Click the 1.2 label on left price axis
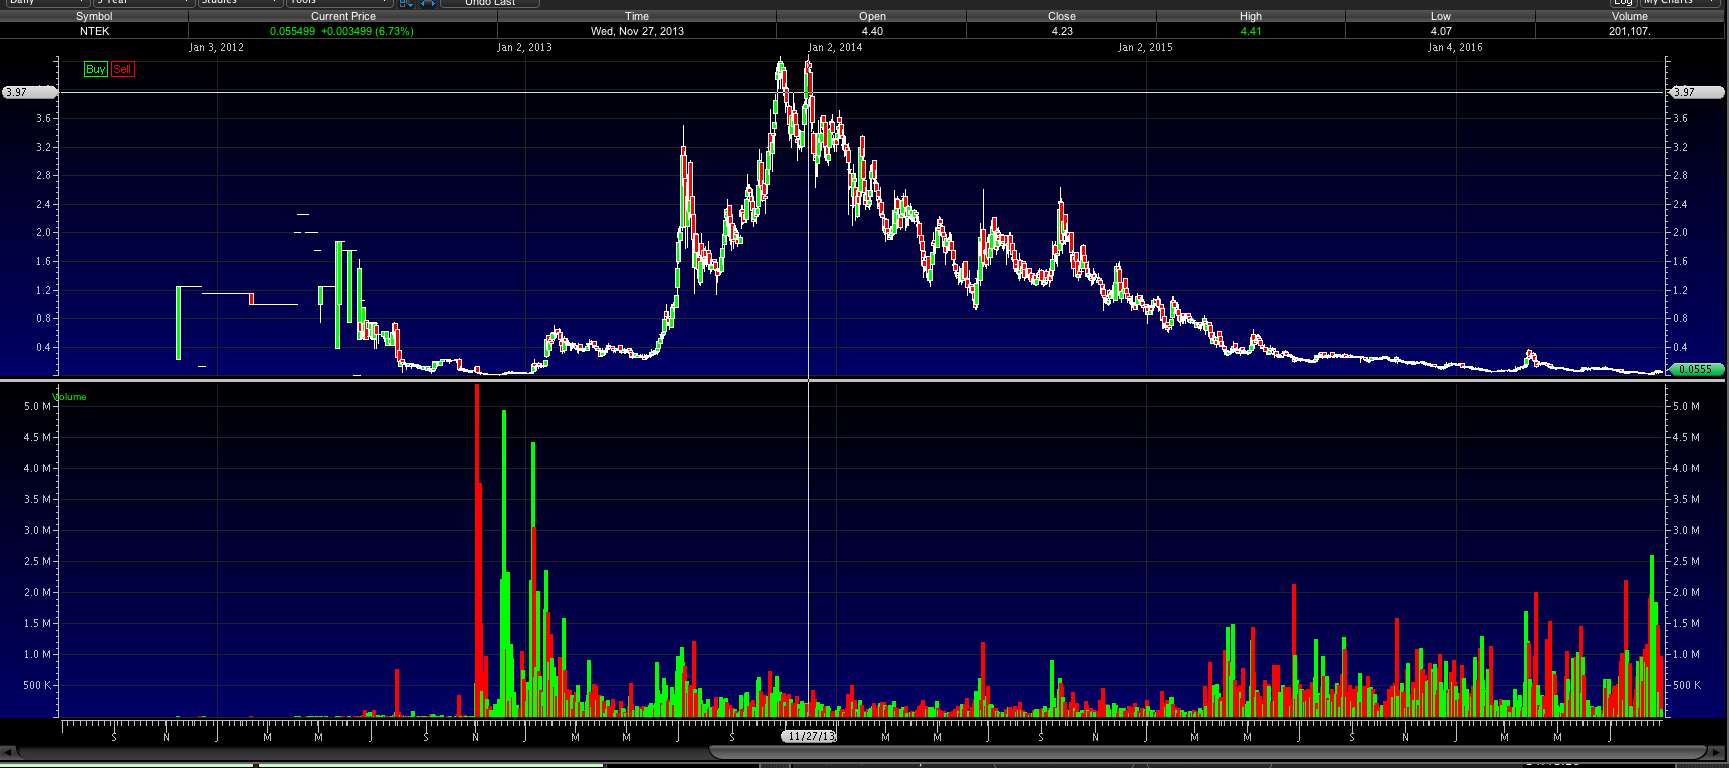The width and height of the screenshot is (1729, 768). point(43,290)
